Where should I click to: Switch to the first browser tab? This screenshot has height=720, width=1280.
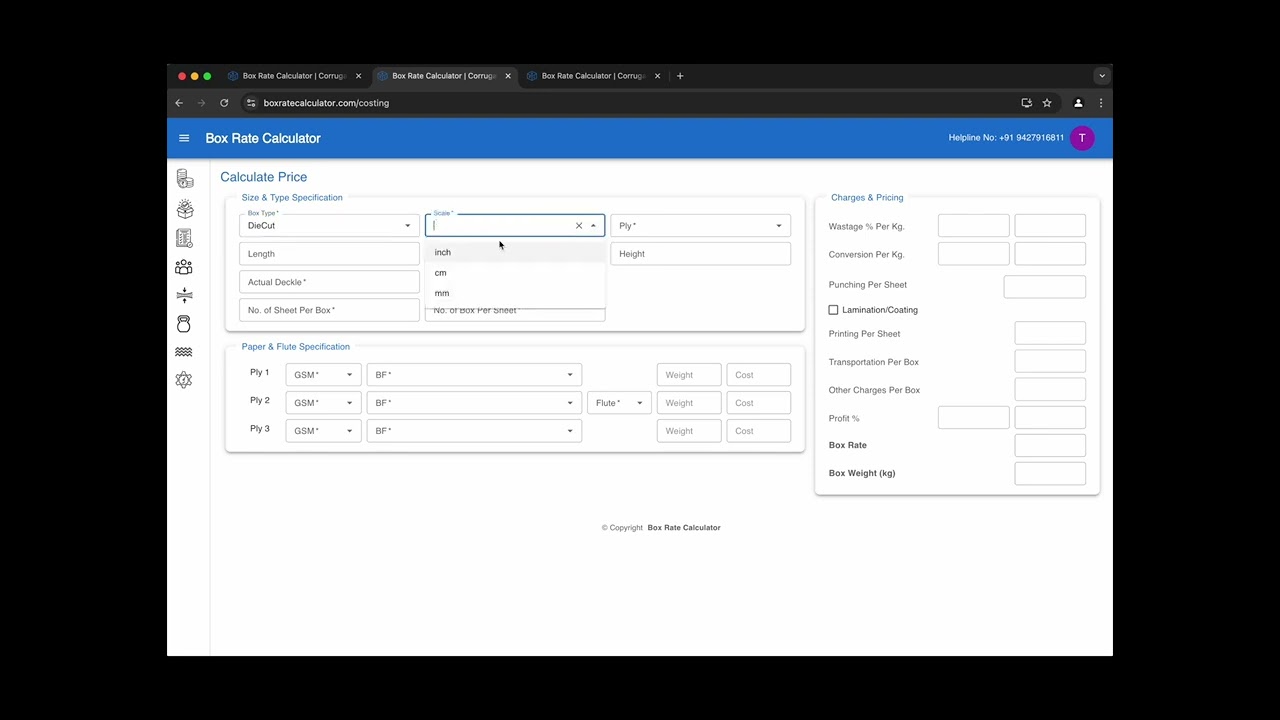click(x=294, y=76)
